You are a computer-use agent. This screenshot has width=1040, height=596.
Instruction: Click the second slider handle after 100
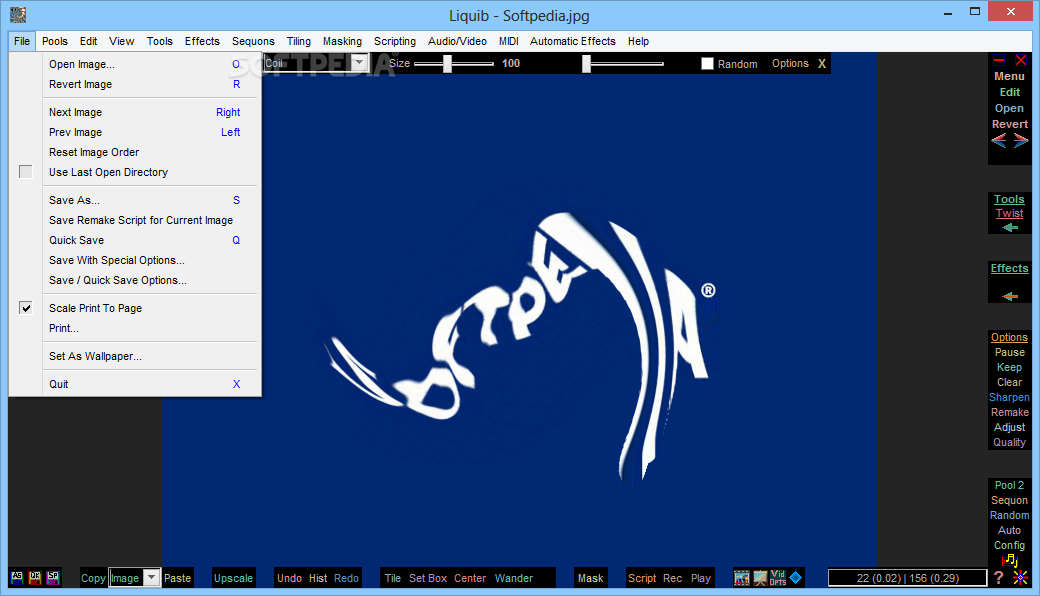[x=586, y=64]
